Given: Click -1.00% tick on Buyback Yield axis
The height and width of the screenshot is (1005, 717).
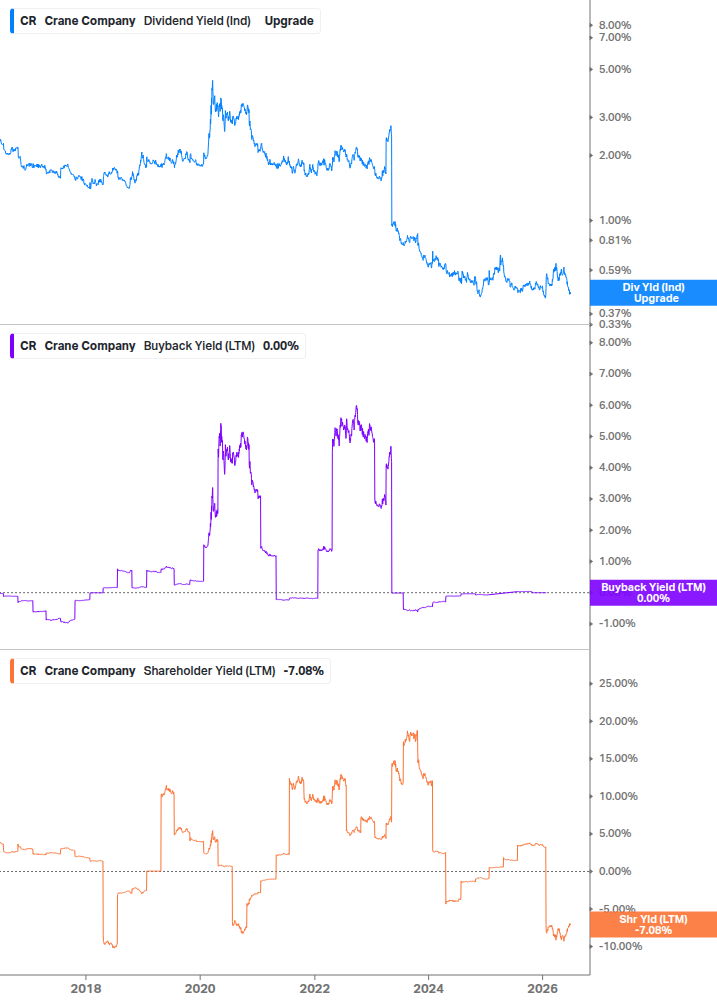Looking at the screenshot, I should click(x=617, y=623).
